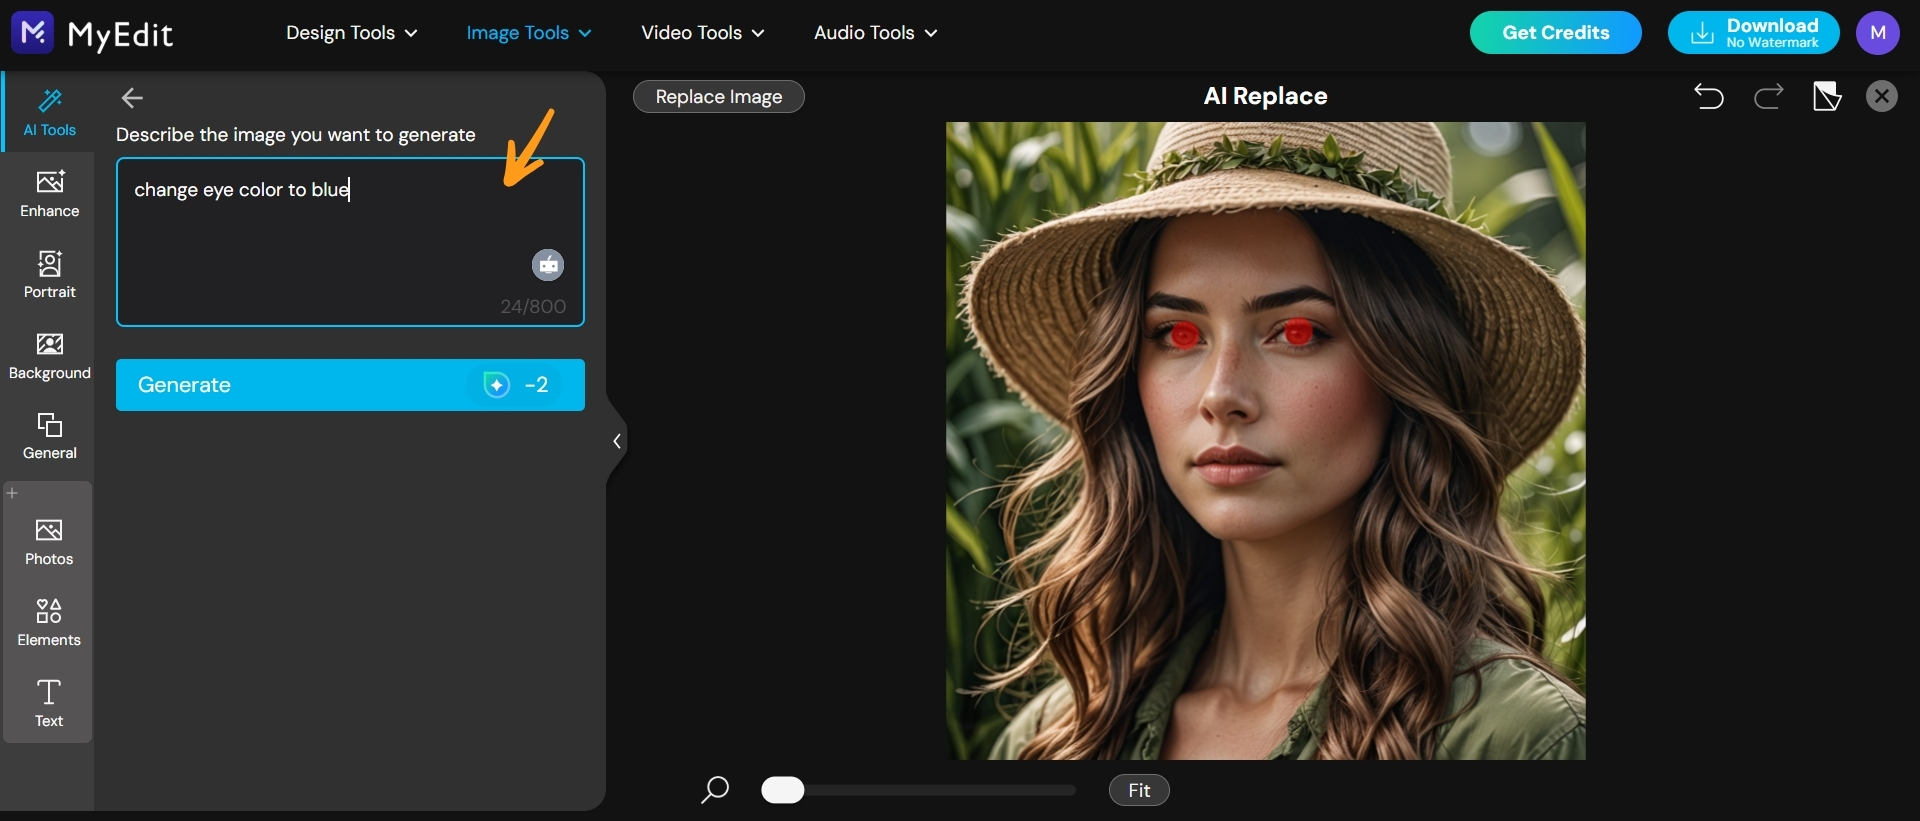The width and height of the screenshot is (1920, 821).
Task: Click the back arrow in the panel
Action: (132, 98)
